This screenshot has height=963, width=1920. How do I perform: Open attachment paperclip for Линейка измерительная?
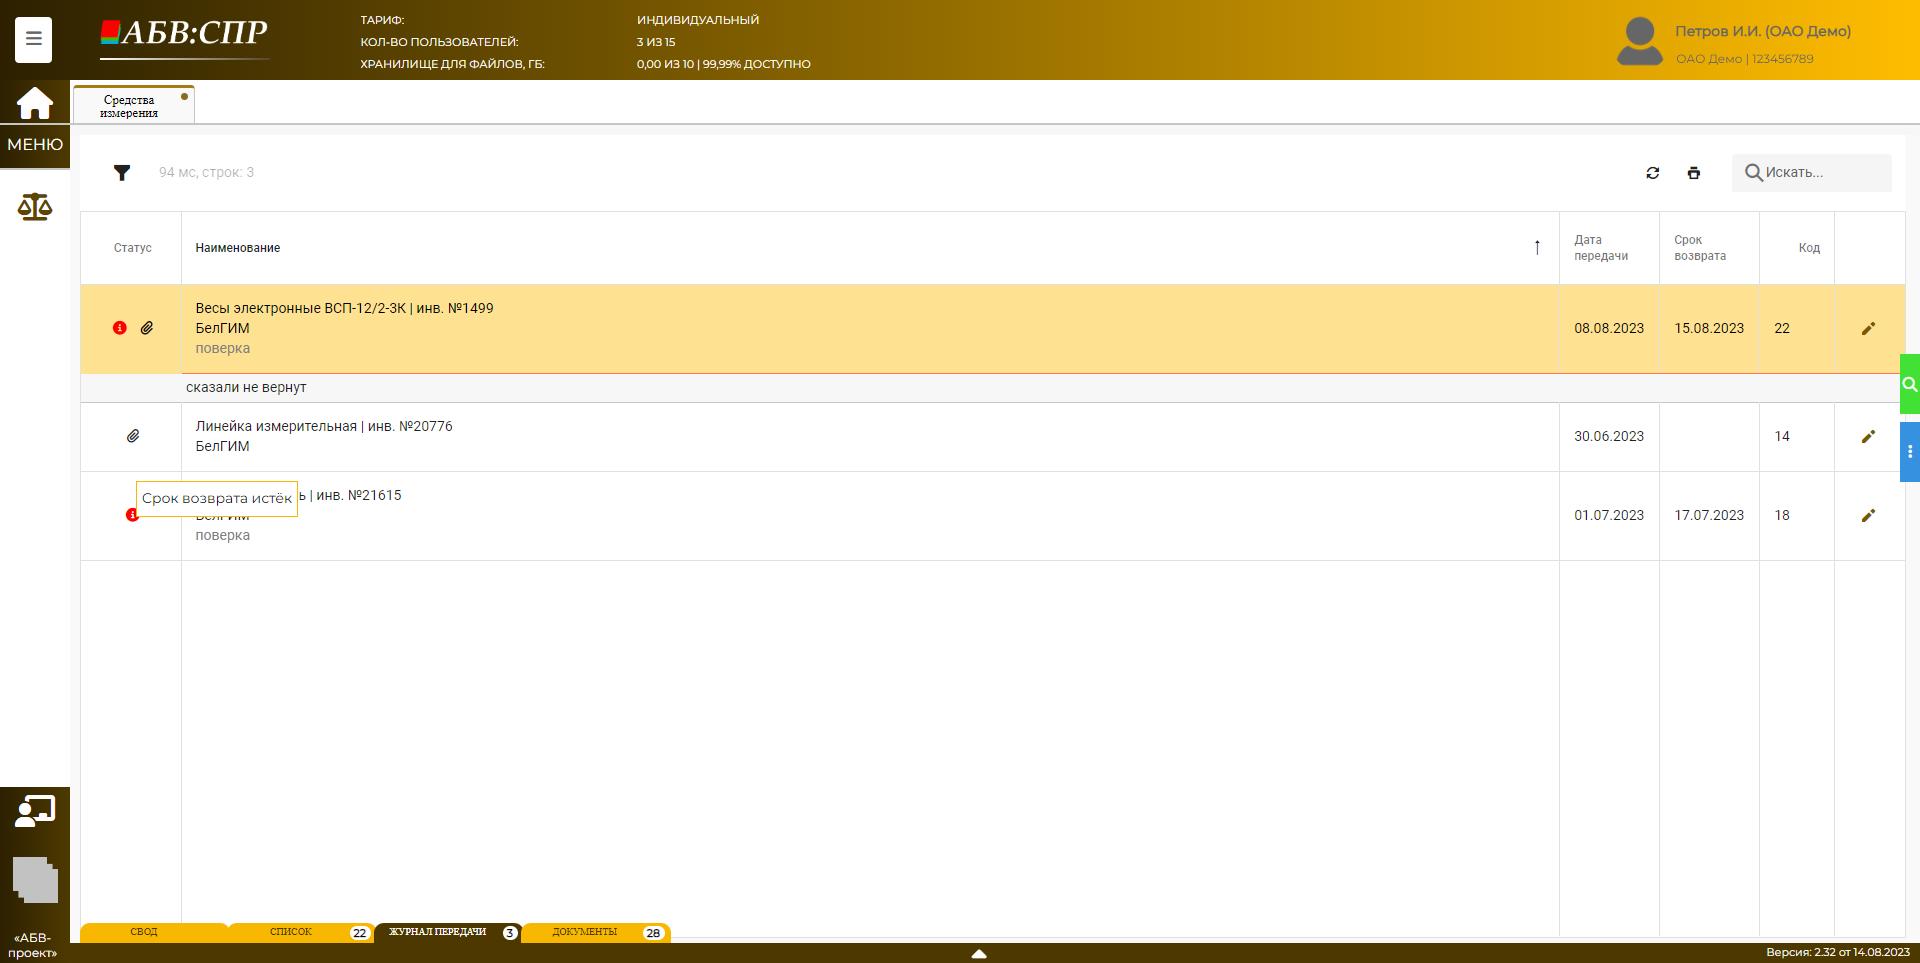point(133,436)
